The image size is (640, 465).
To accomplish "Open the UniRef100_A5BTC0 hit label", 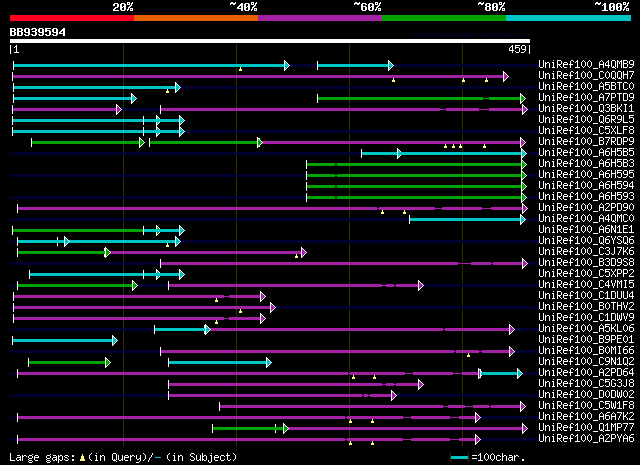I will (586, 86).
